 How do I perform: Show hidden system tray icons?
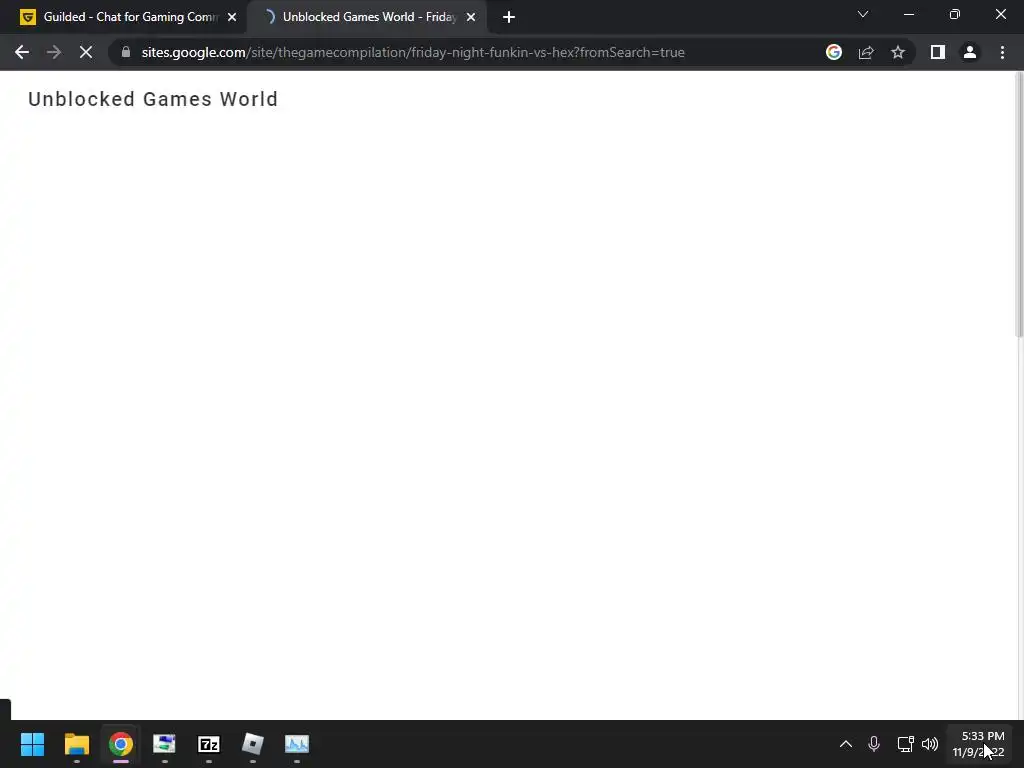(x=846, y=744)
